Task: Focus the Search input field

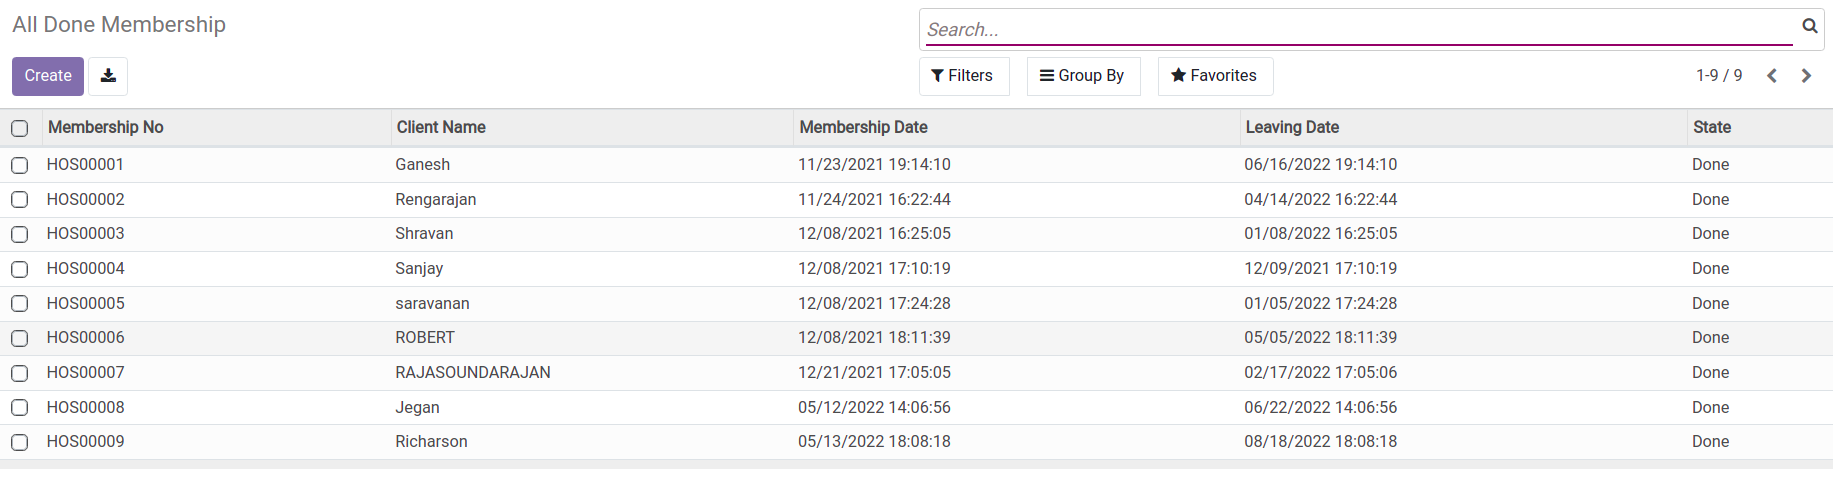Action: 1357,29
